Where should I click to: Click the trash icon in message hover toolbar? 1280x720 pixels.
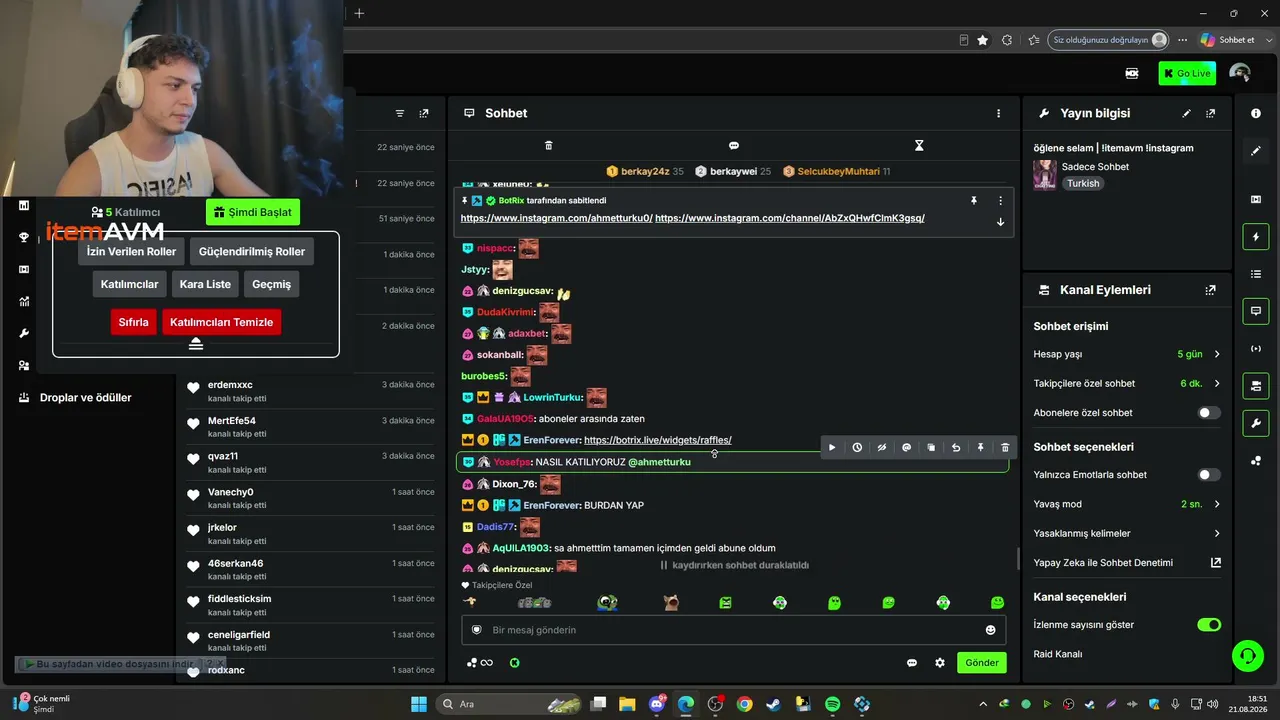[1005, 448]
